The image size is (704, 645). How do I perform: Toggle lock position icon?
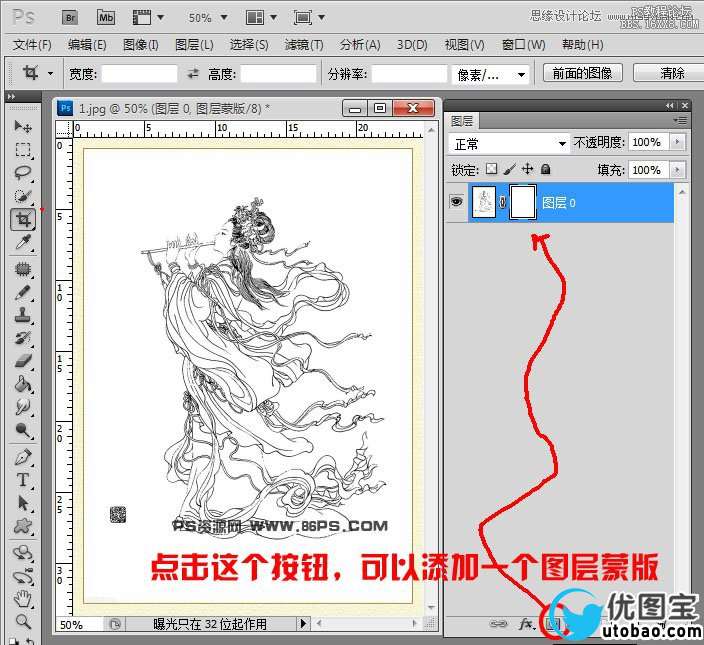tap(528, 169)
